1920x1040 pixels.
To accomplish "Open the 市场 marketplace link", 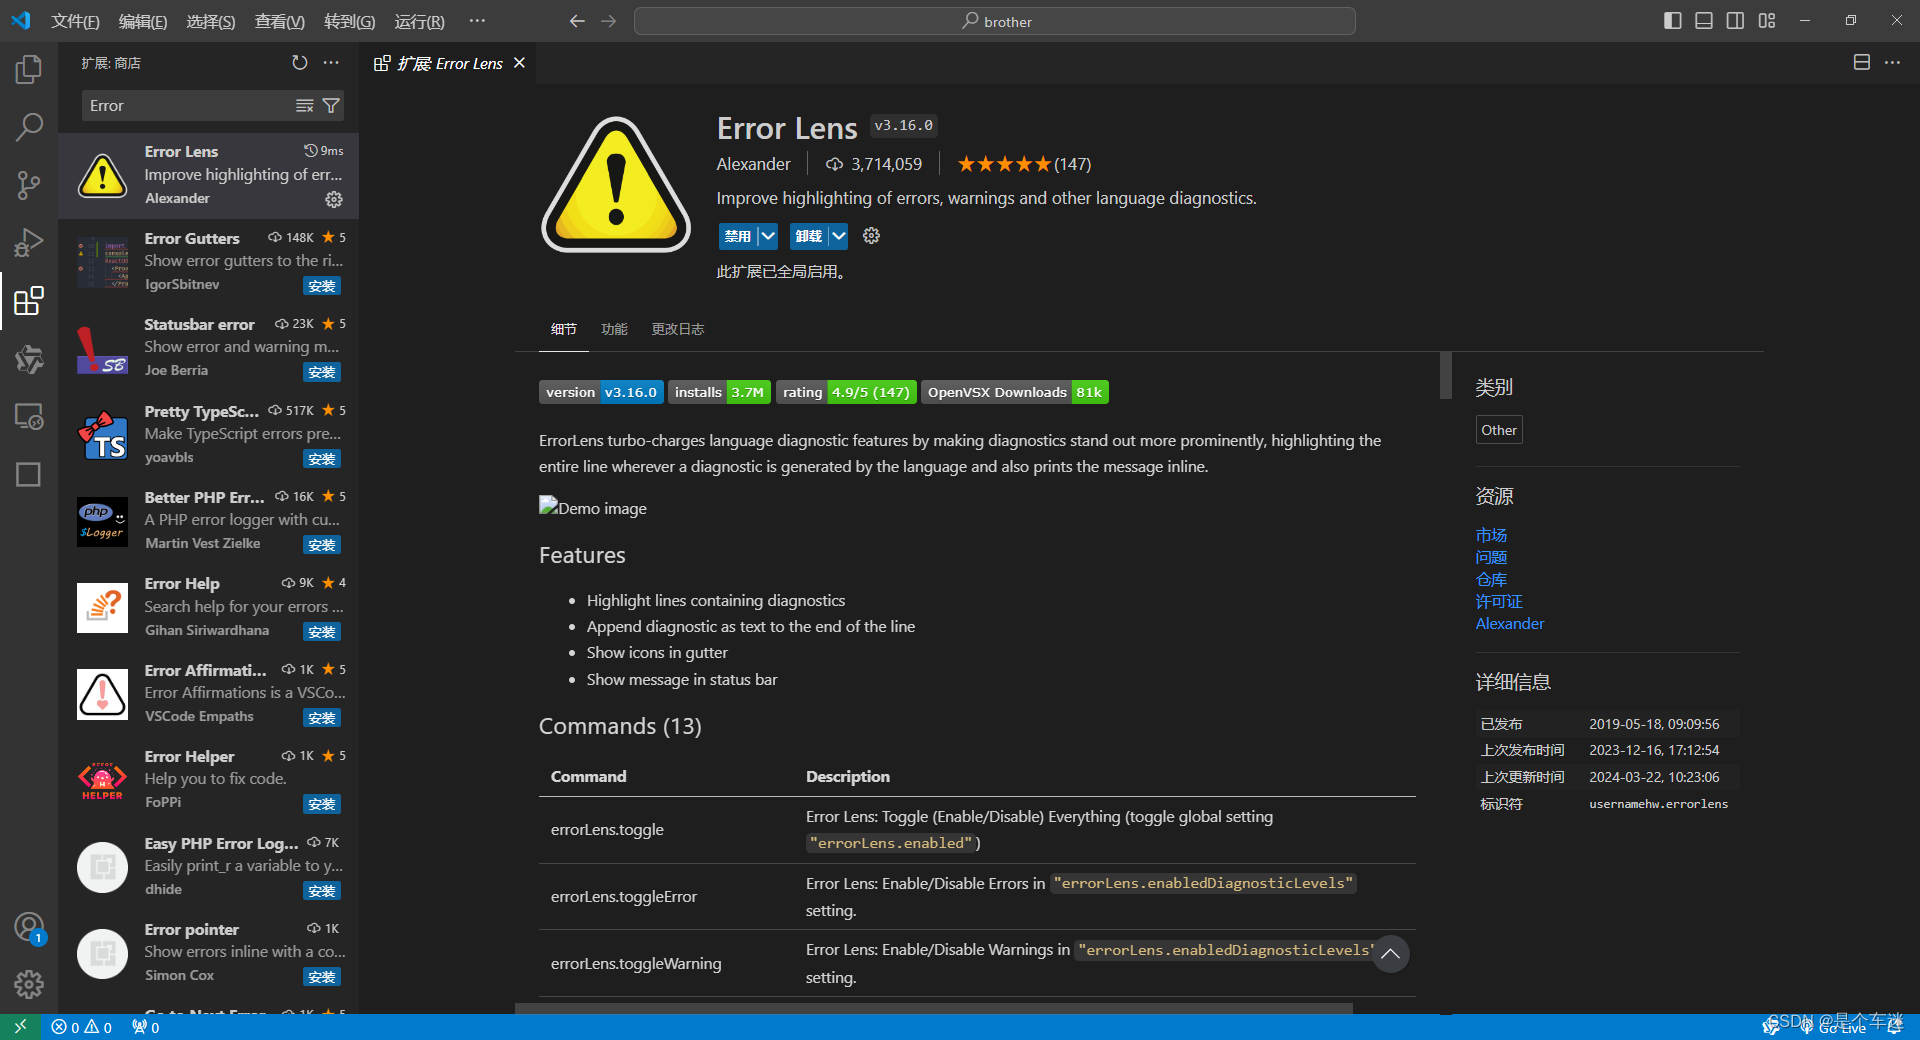I will [x=1491, y=535].
